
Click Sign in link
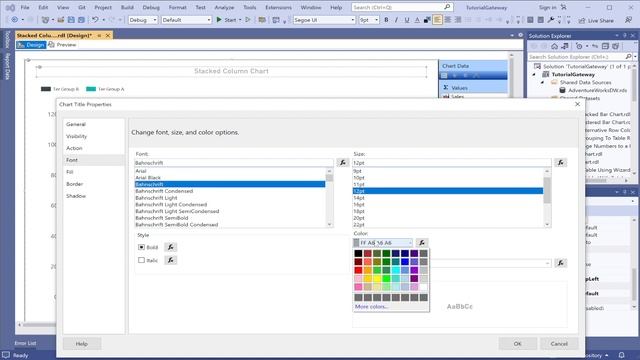point(547,7)
